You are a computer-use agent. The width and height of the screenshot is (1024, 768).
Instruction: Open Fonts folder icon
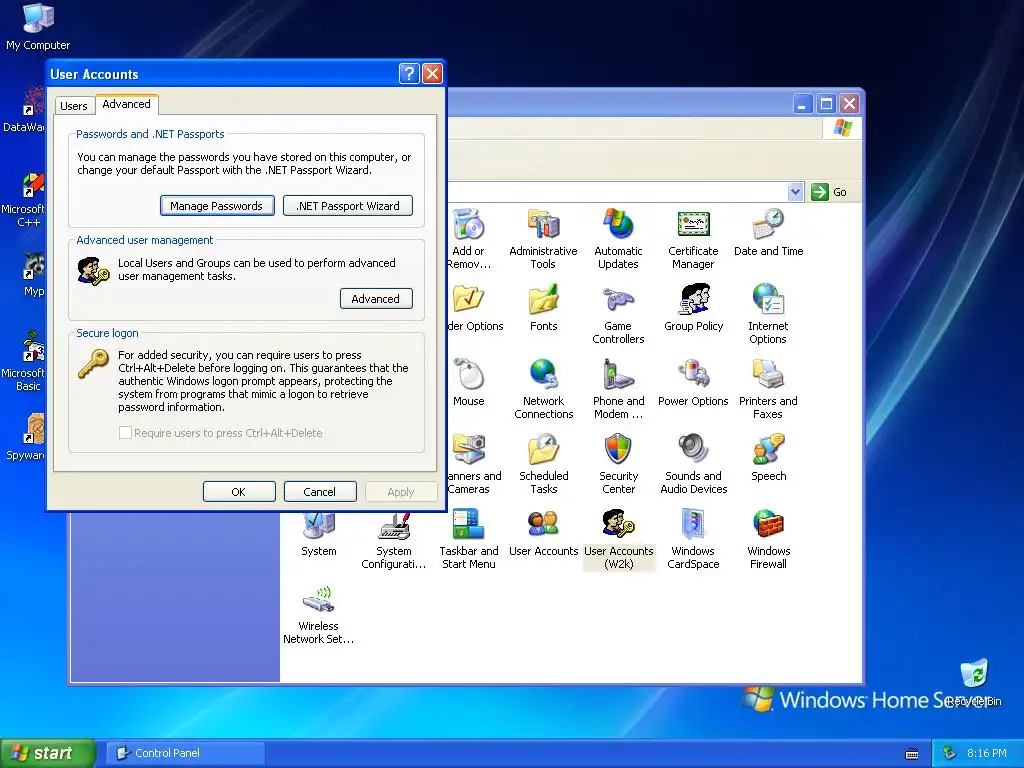point(543,308)
